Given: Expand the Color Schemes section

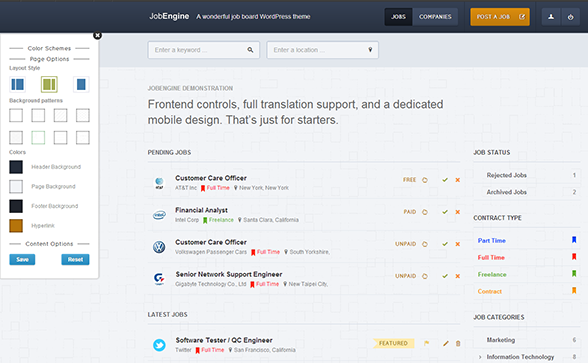Looking at the screenshot, I should click(x=49, y=48).
